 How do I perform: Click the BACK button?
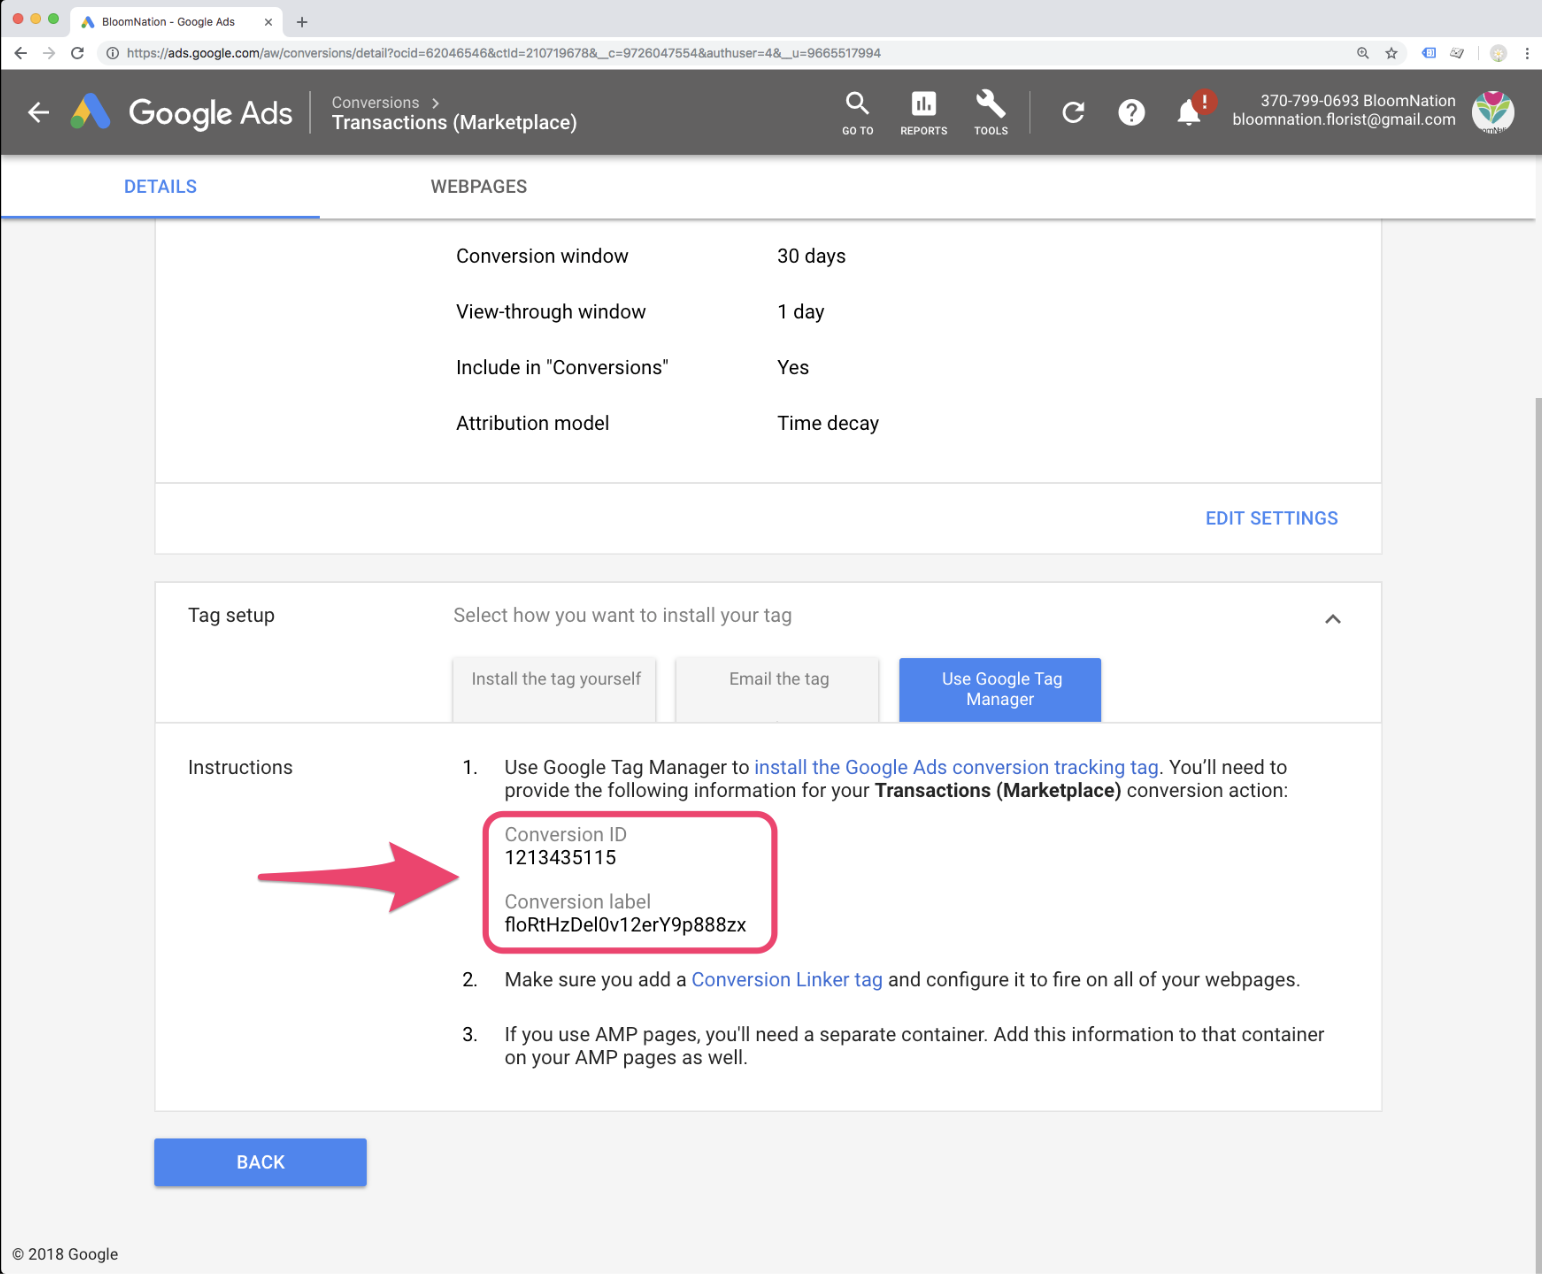click(260, 1162)
